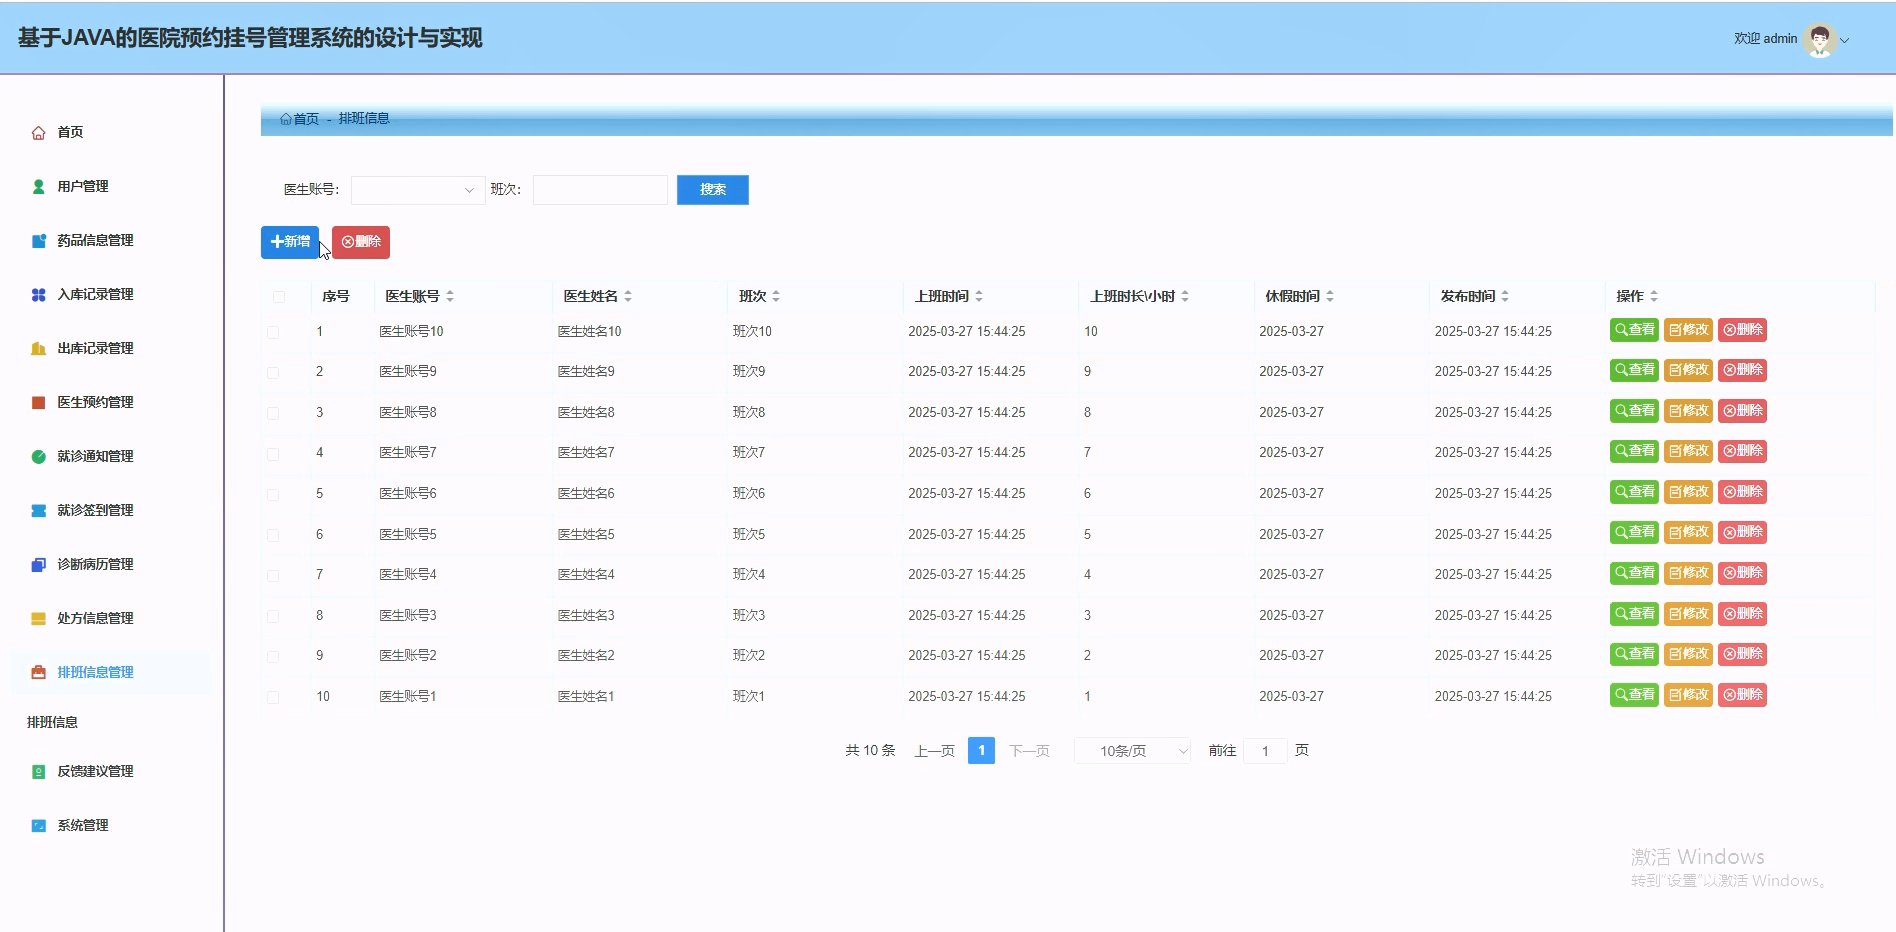Viewport: 1896px width, 932px height.
Task: Open 诊断病历管理 menu item
Action: pyautogui.click(x=95, y=564)
